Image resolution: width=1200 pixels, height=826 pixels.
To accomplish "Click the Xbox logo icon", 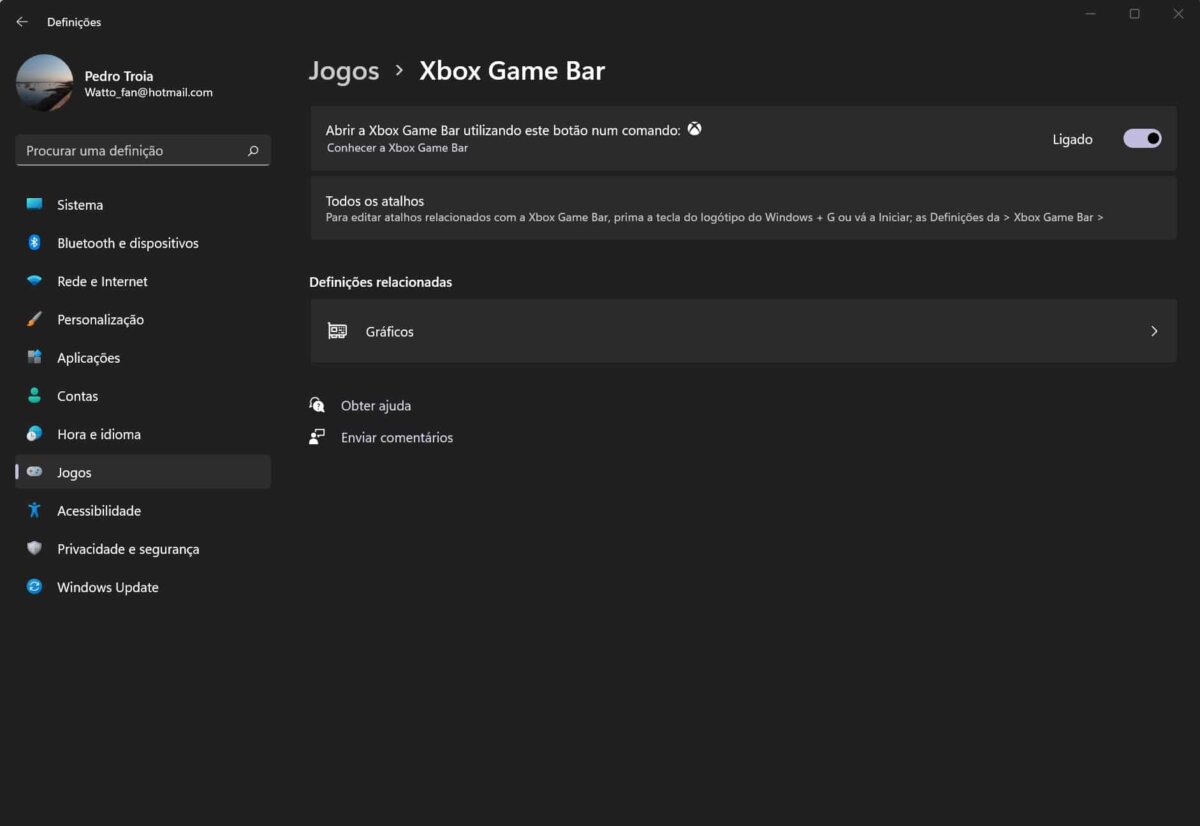I will 694,129.
